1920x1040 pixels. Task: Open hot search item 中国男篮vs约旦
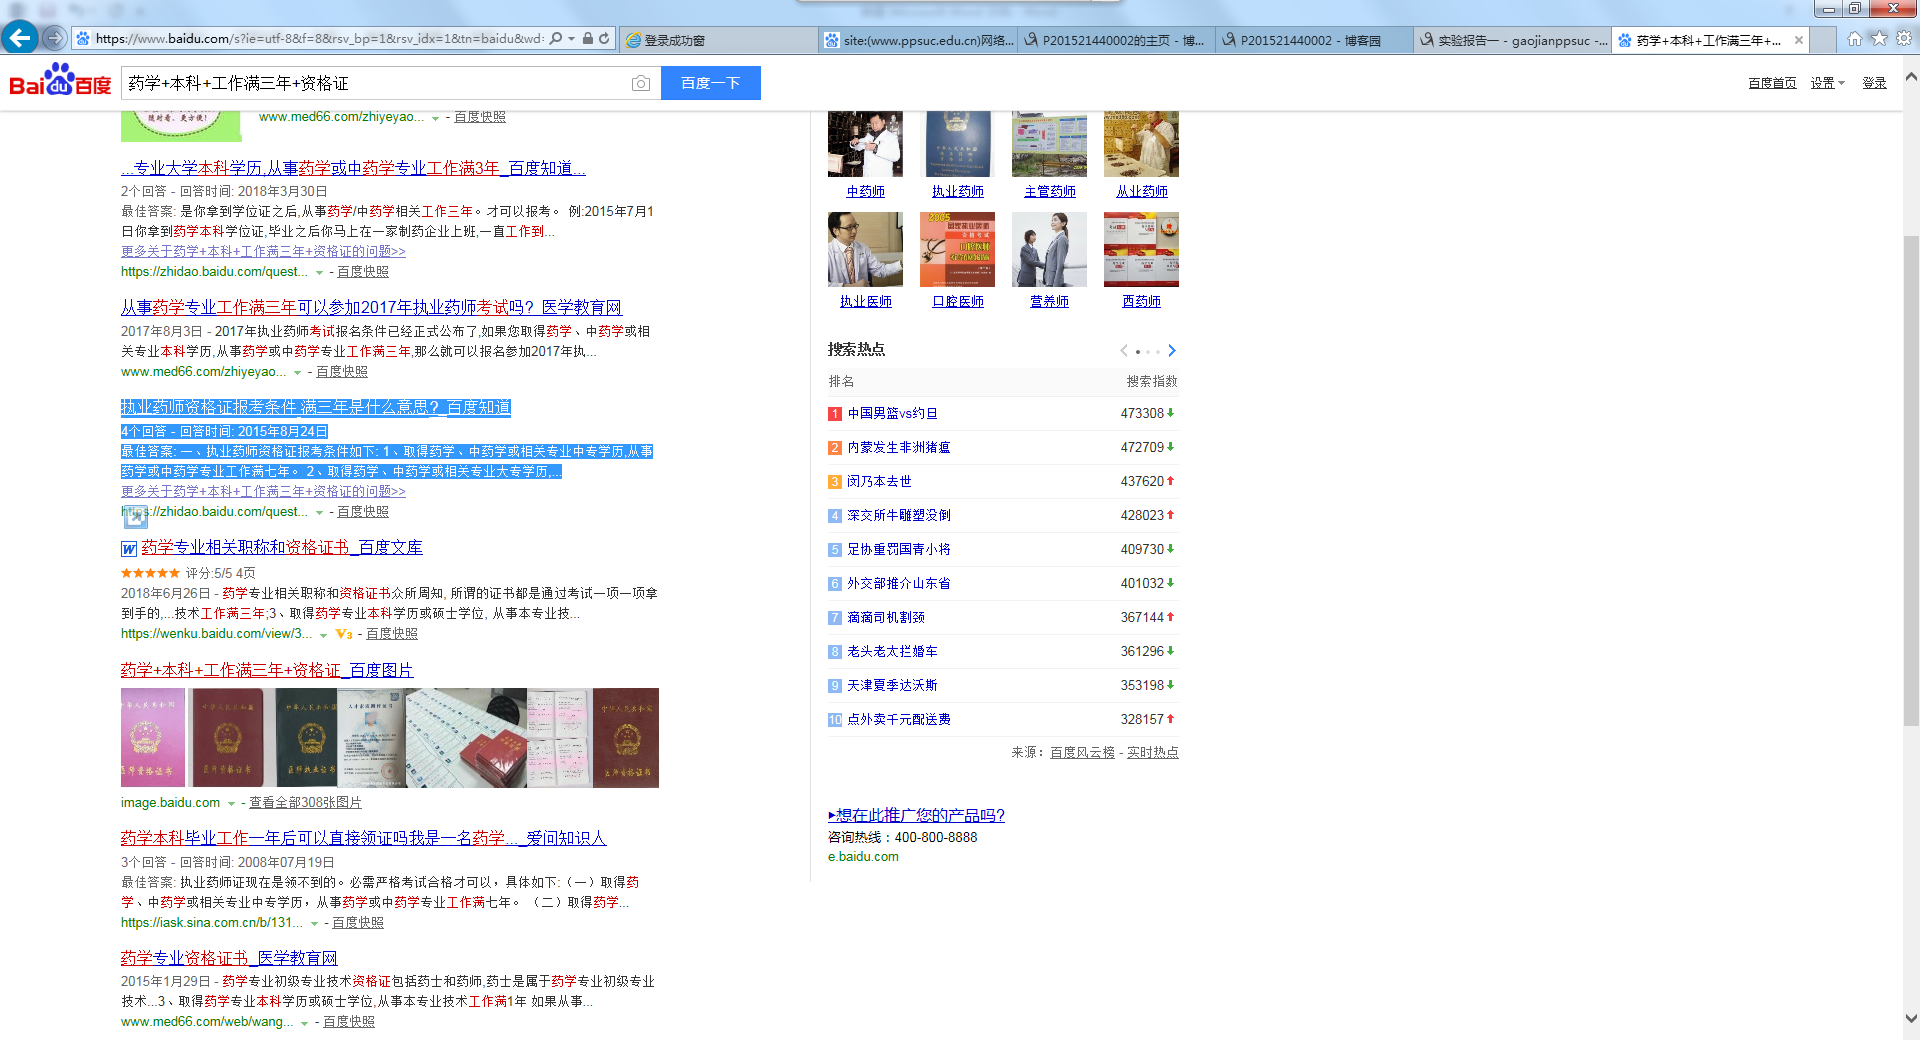892,413
